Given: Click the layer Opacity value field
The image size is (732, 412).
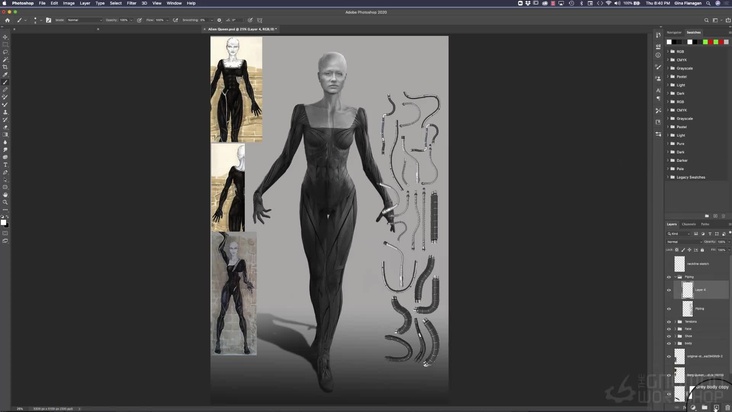Looking at the screenshot, I should coord(722,242).
